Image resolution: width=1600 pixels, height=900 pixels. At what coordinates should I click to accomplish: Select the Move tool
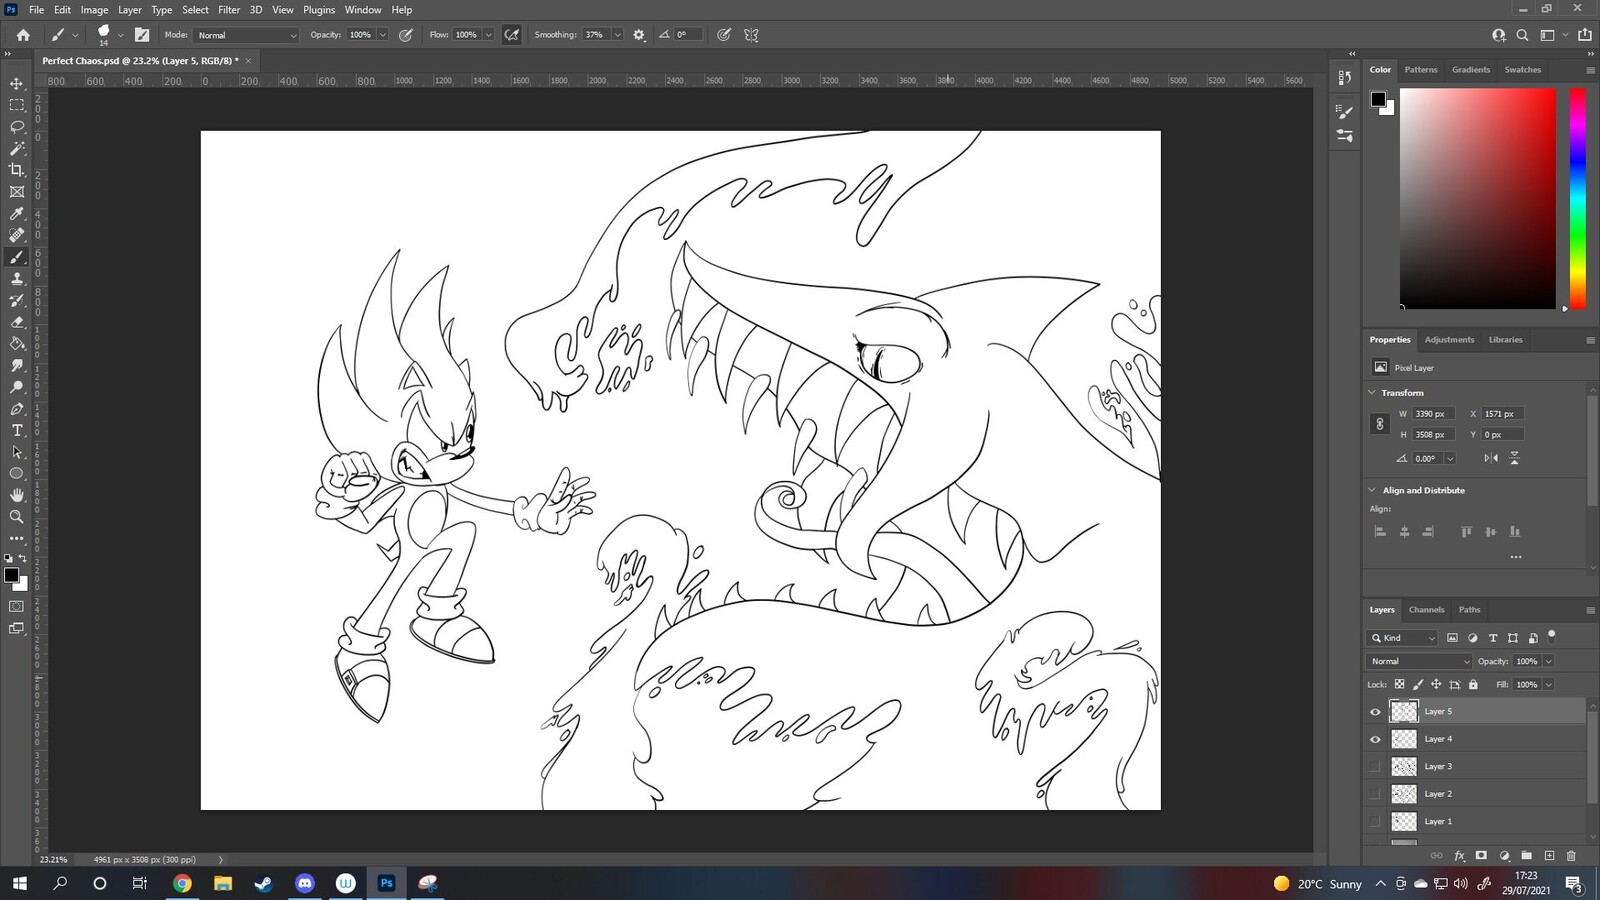(17, 84)
